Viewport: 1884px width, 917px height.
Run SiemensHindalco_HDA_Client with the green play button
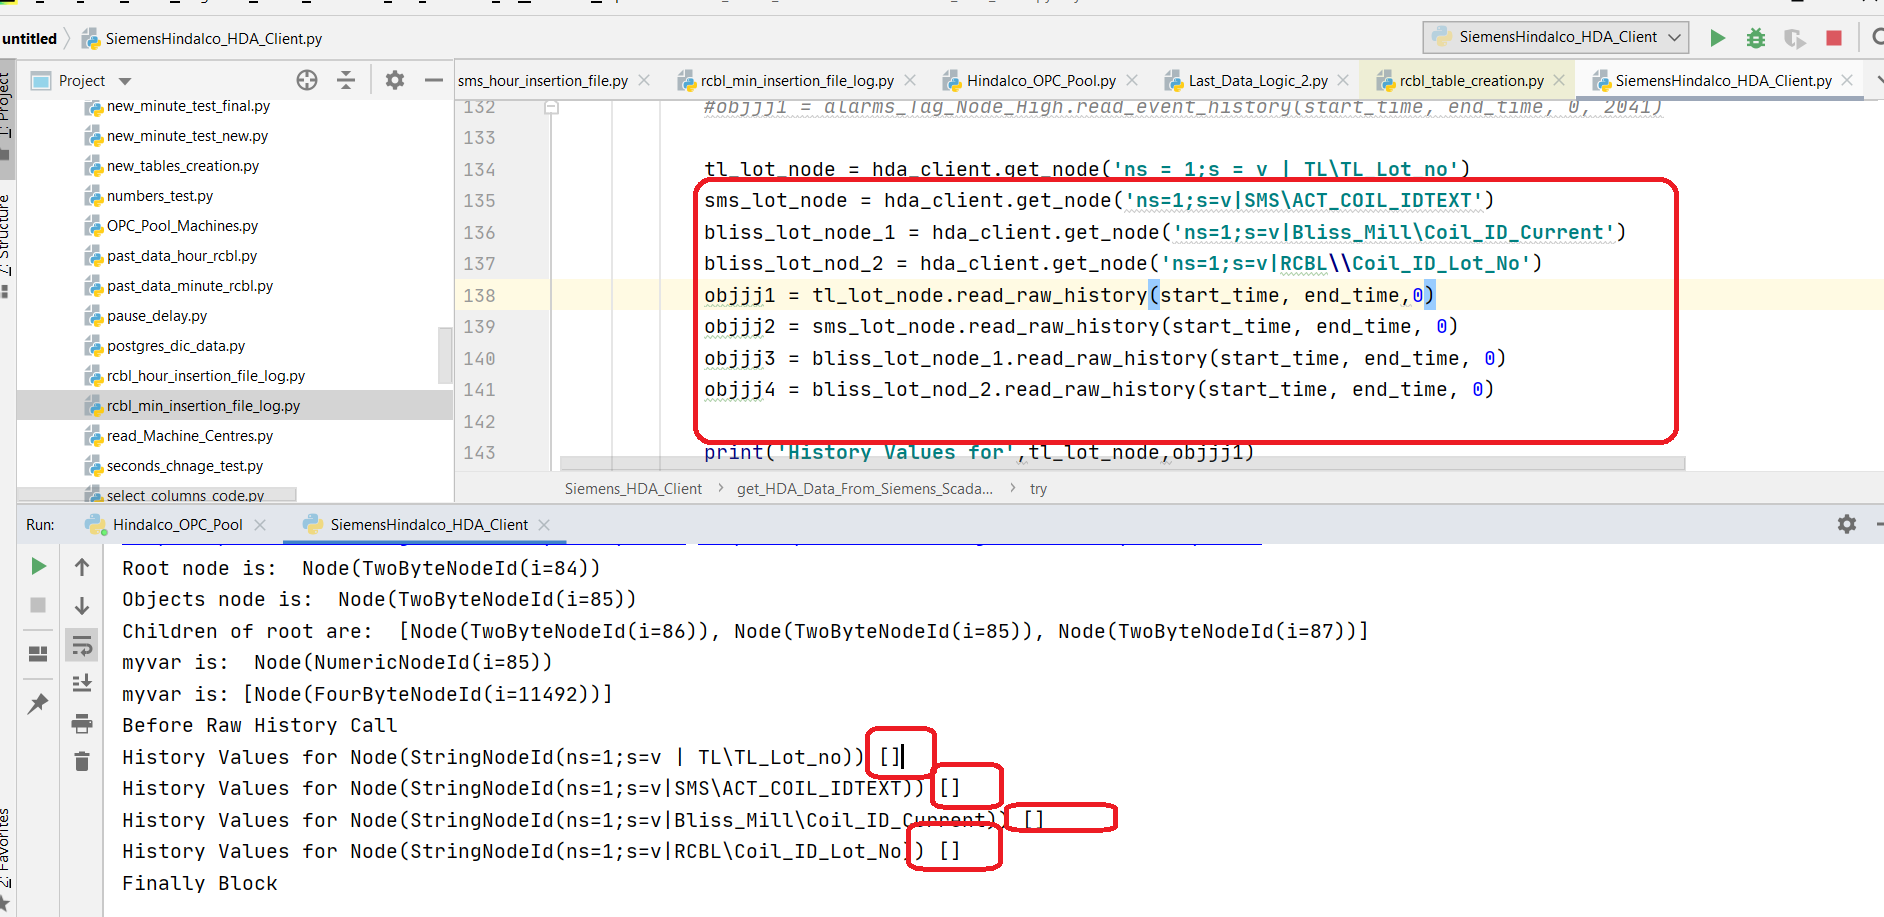pyautogui.click(x=1717, y=38)
